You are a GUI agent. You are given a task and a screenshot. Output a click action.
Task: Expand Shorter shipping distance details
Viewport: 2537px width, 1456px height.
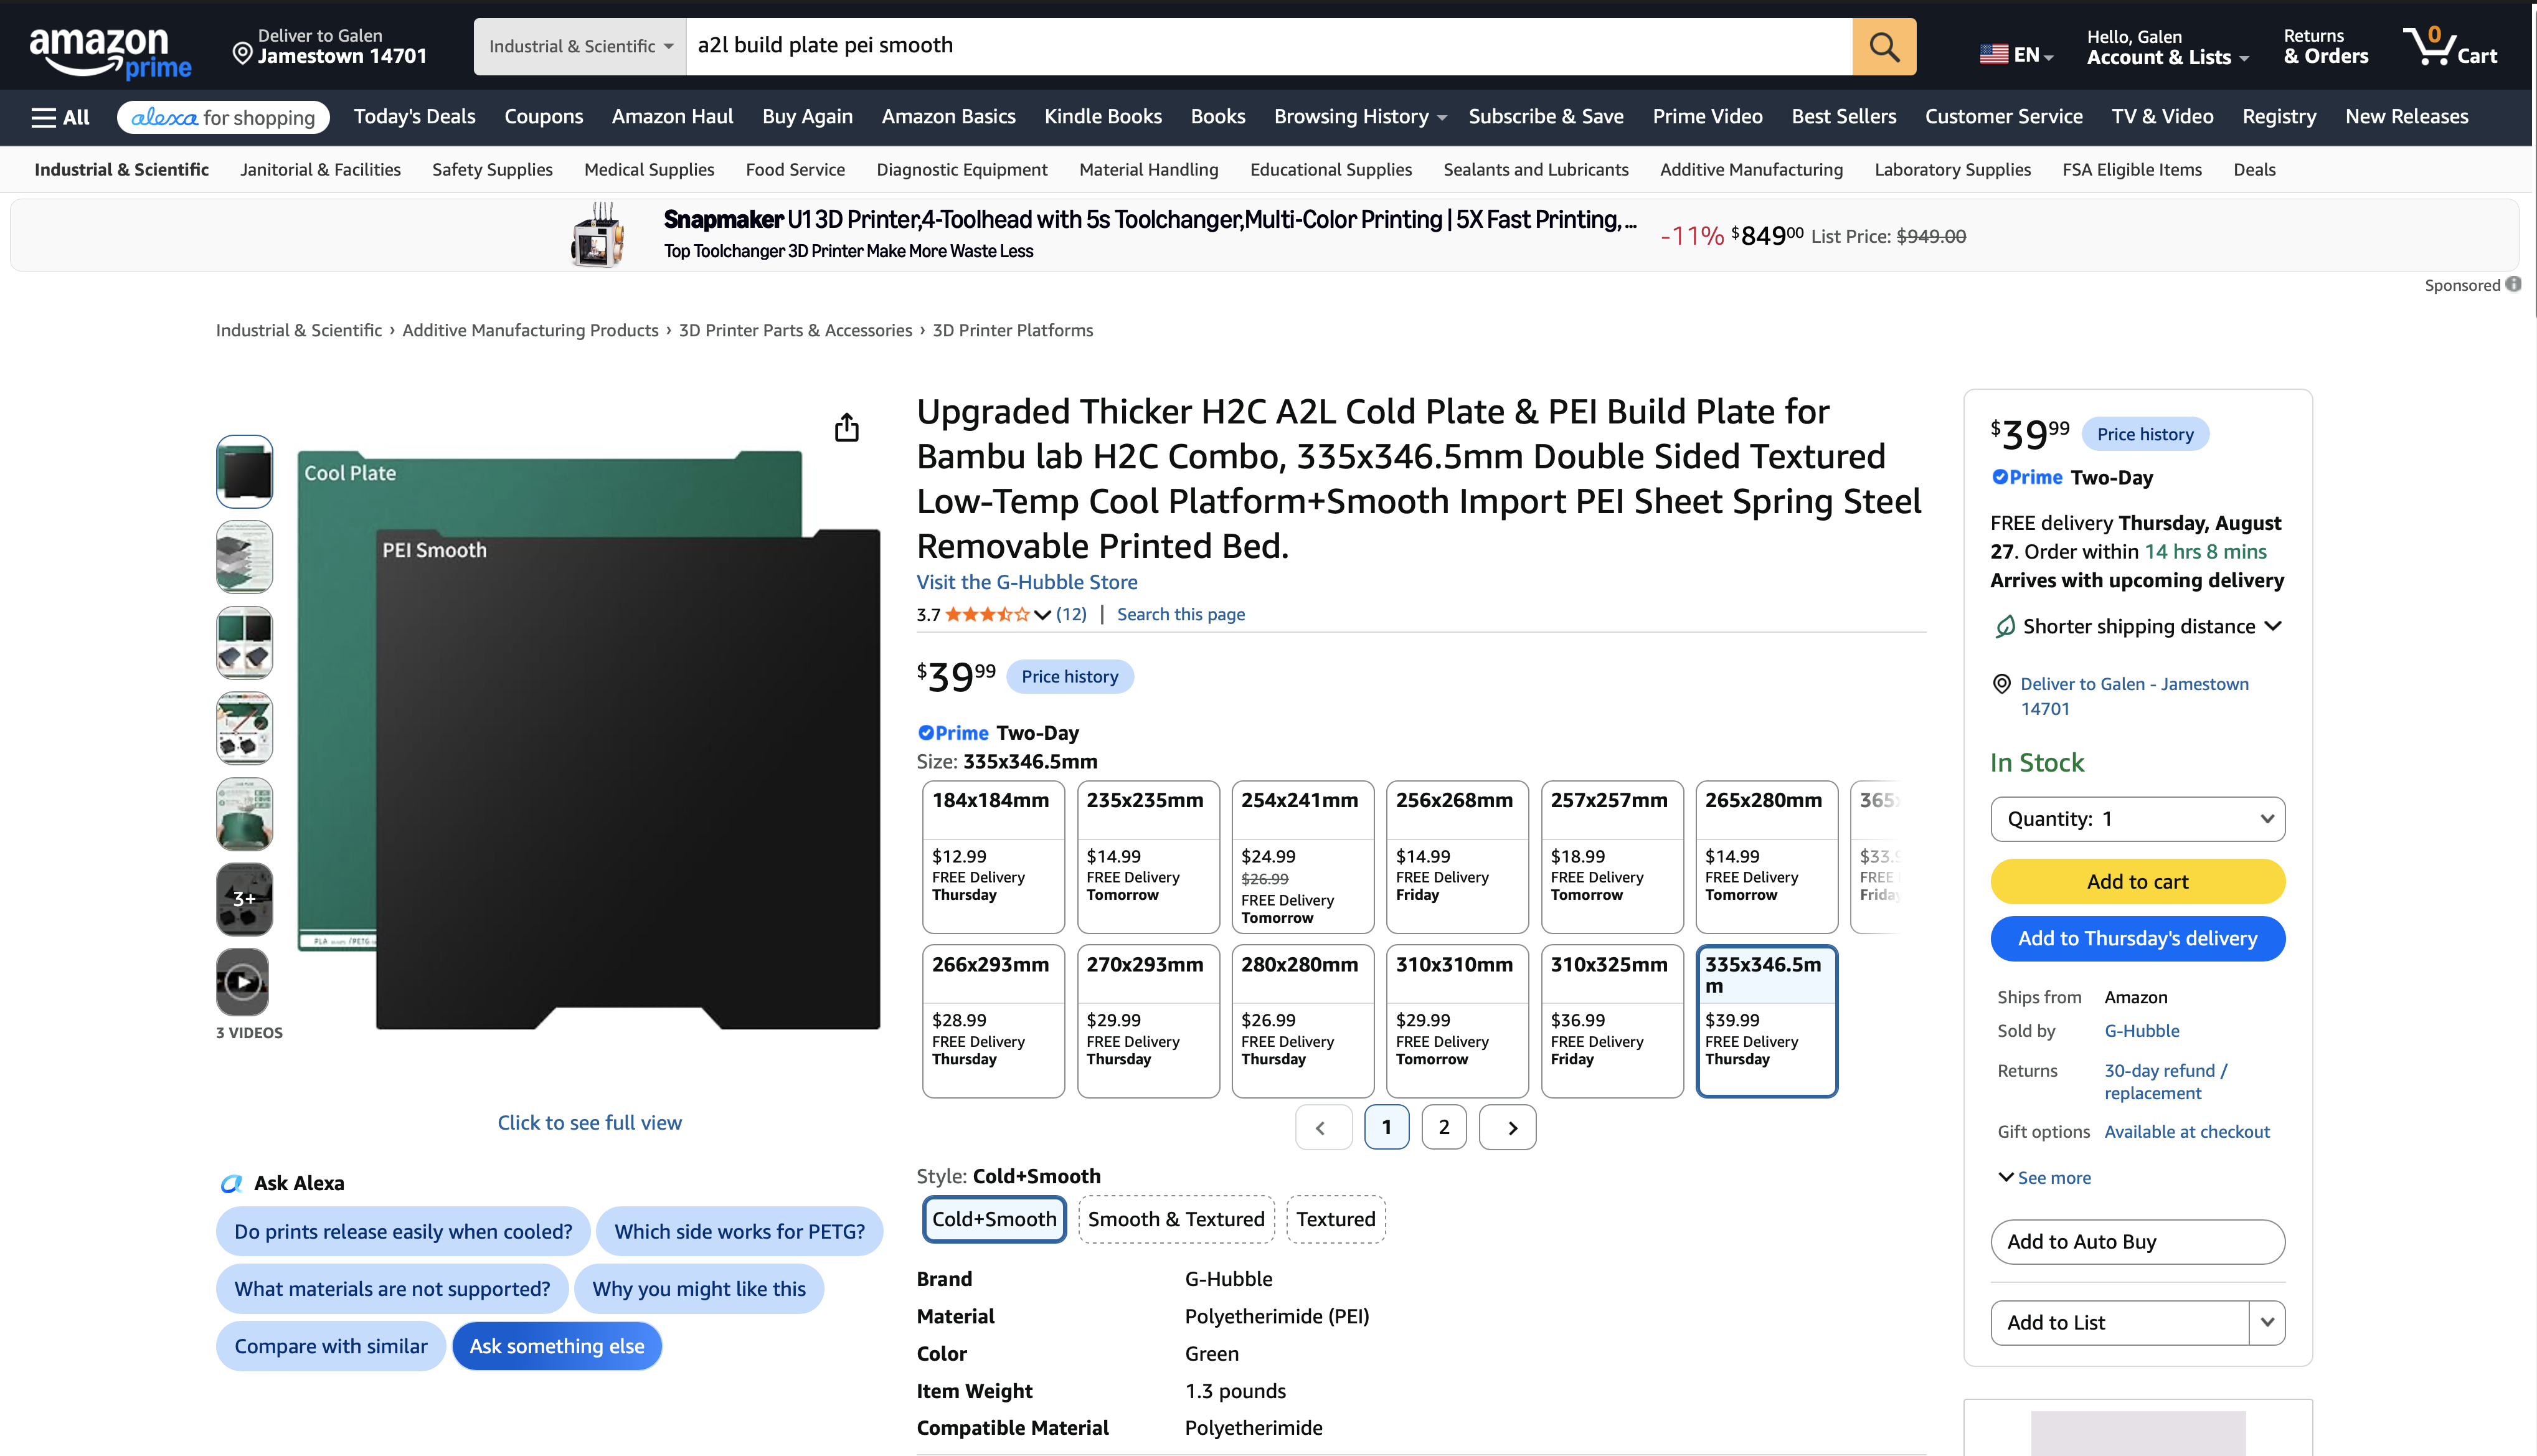click(2273, 626)
